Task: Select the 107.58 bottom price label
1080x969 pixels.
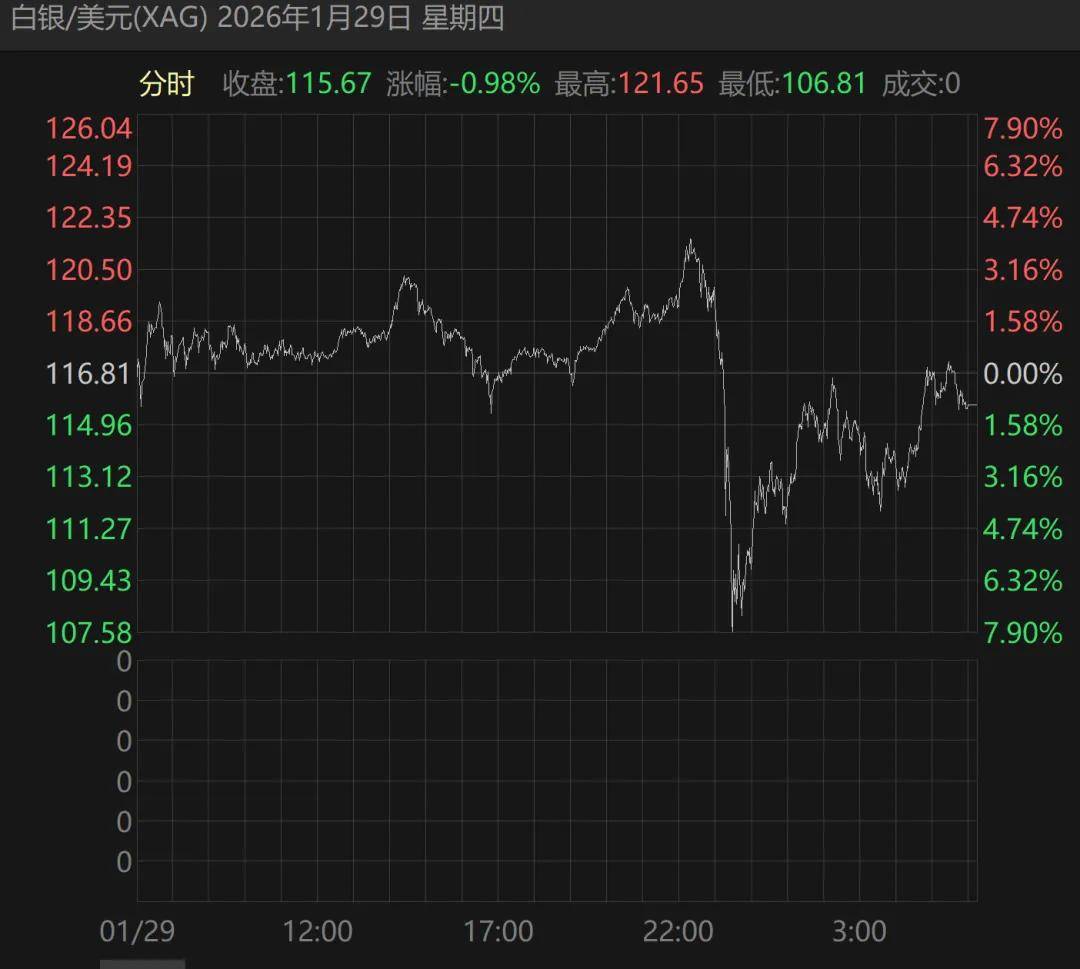Action: click(88, 632)
